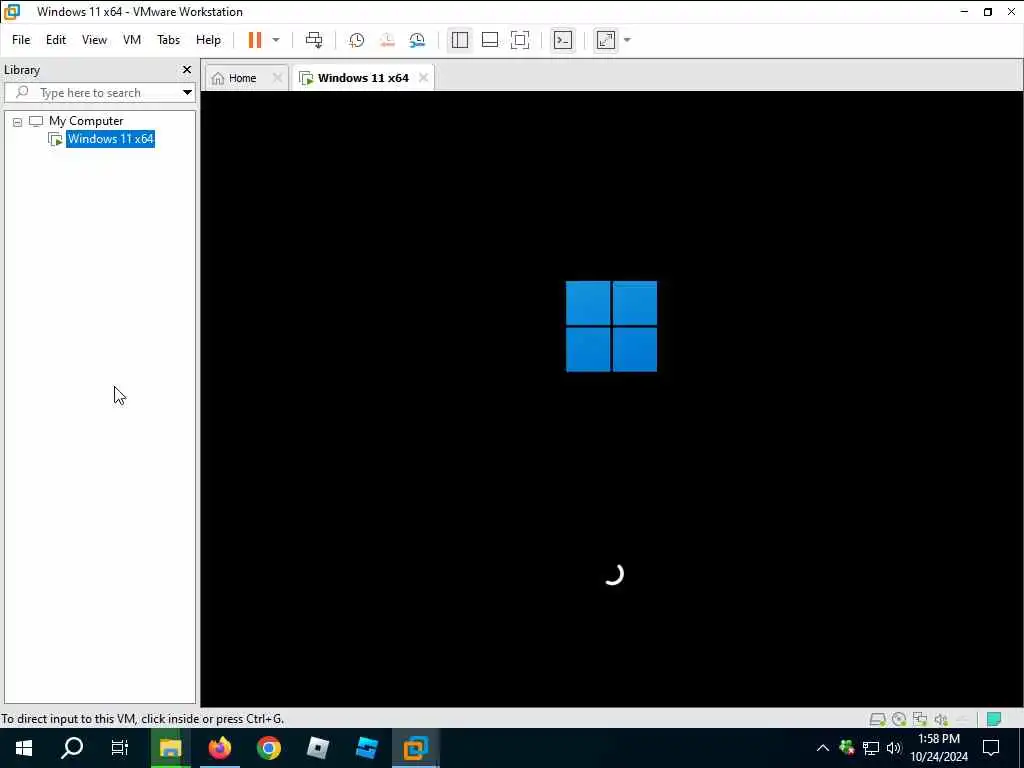
Task: Close the Library panel
Action: [187, 69]
